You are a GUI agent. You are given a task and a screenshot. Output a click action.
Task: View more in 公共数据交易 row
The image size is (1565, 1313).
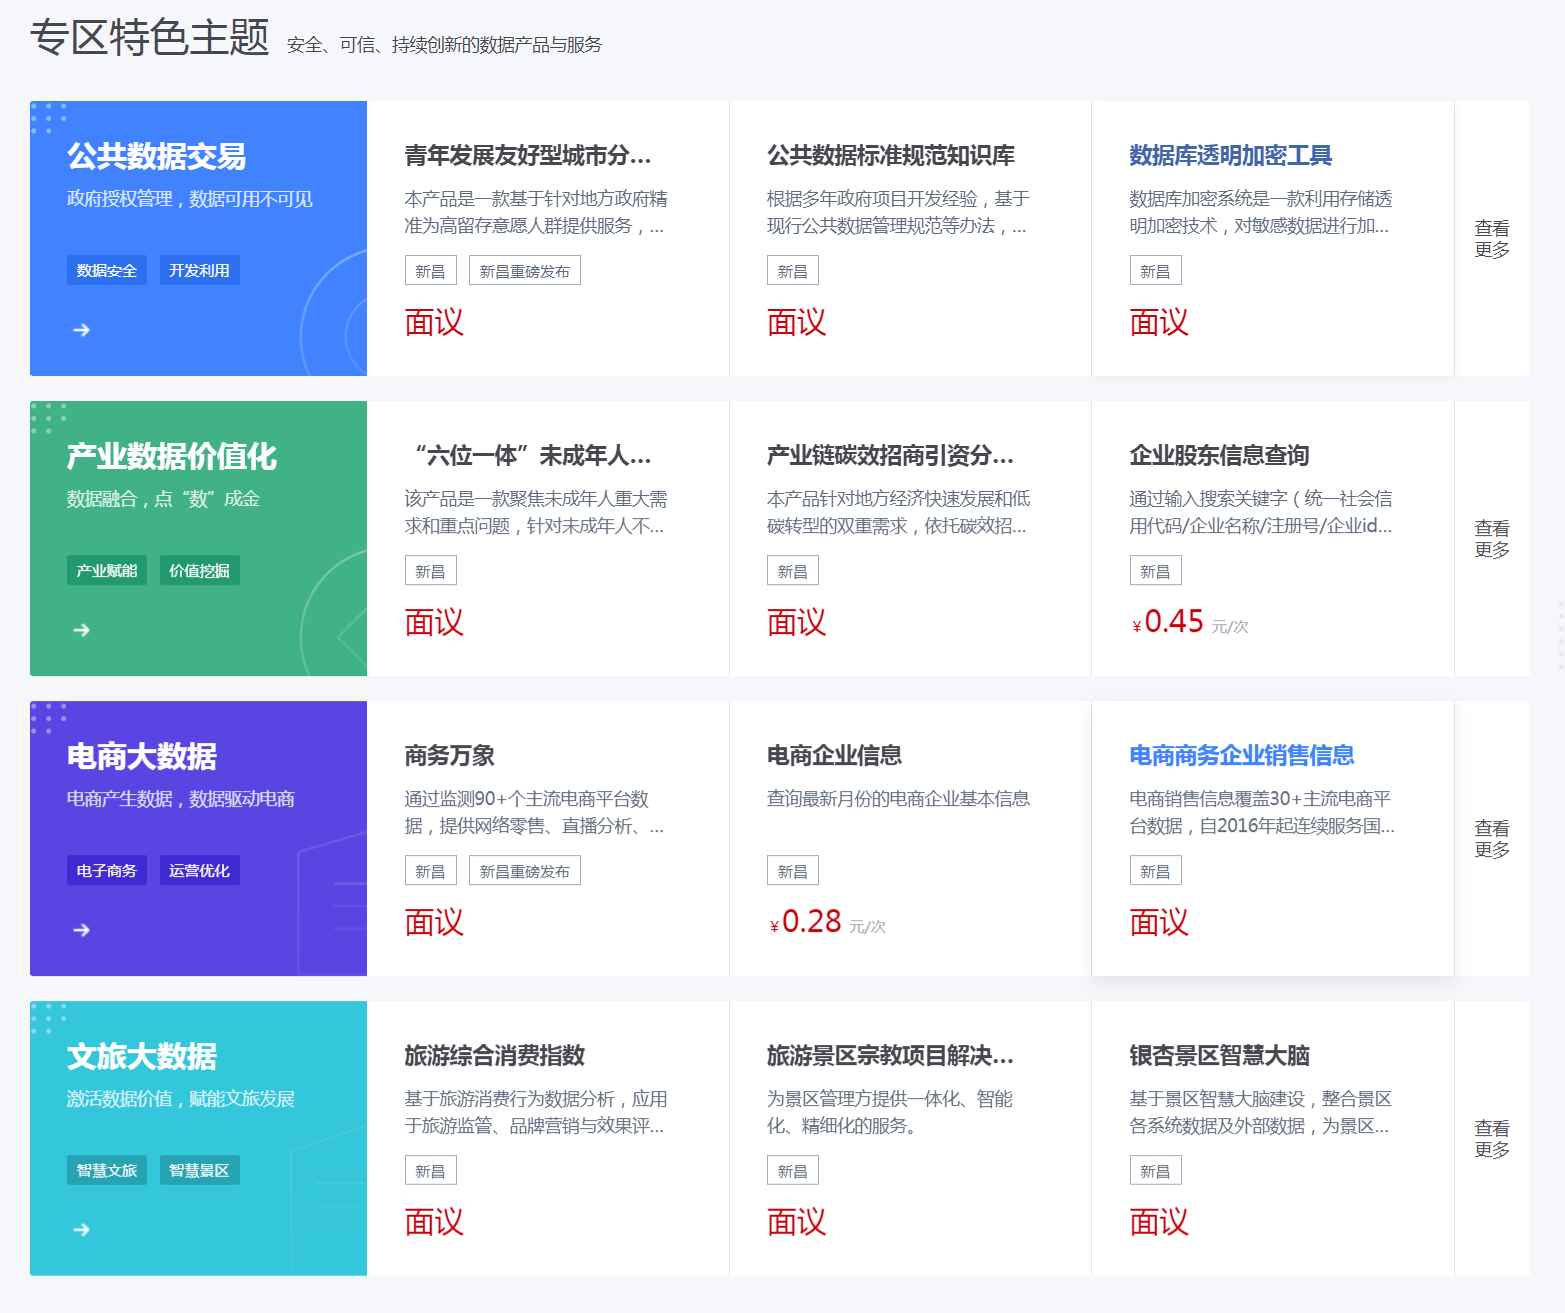(x=1492, y=239)
